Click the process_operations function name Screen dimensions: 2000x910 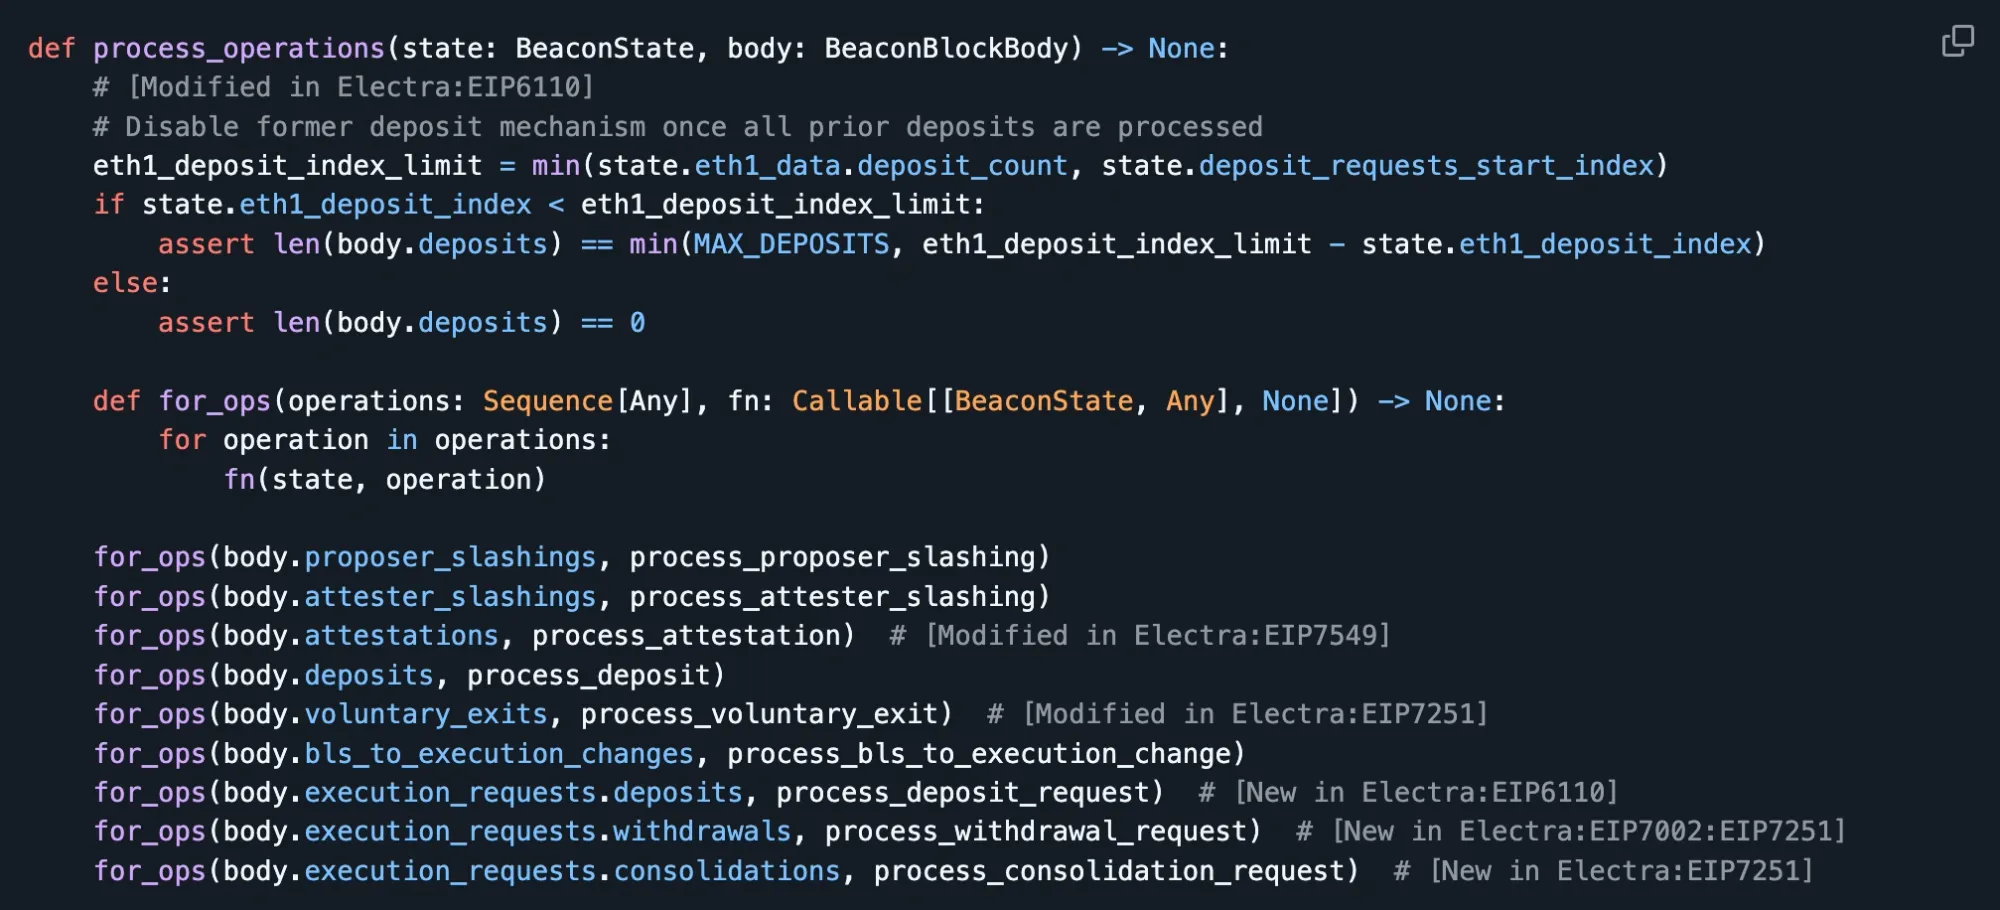pos(238,48)
